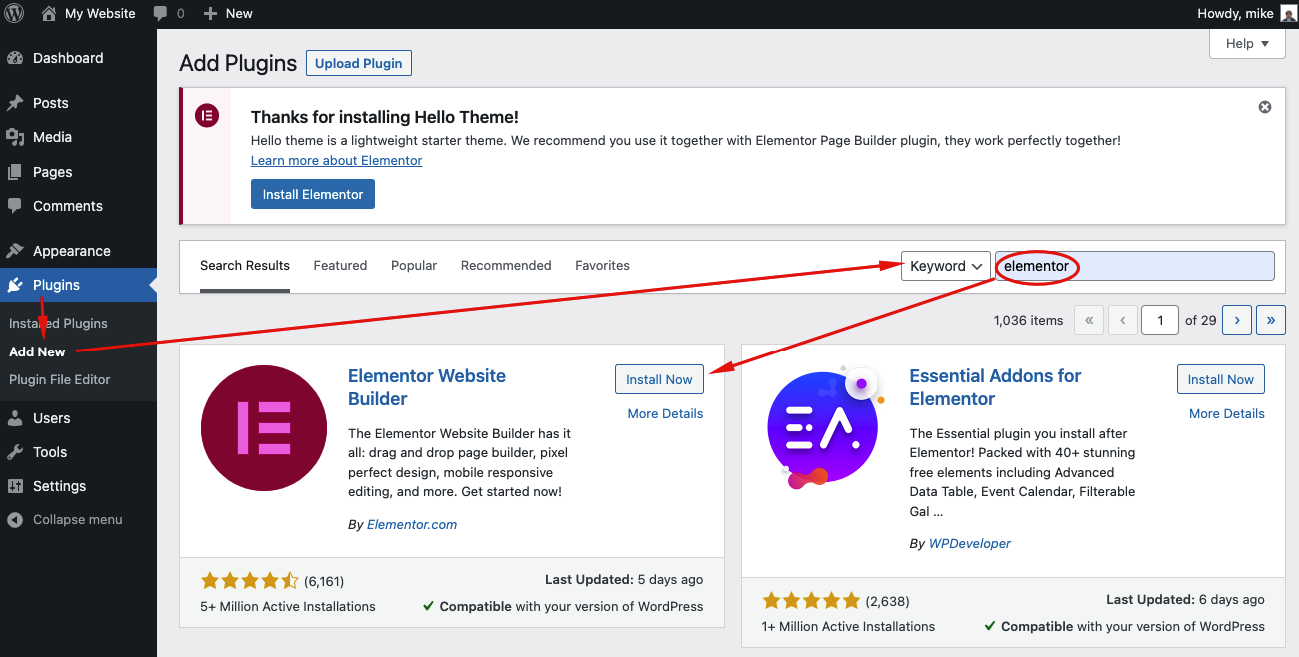Open Learn more about Elementor link
This screenshot has width=1299, height=657.
(336, 161)
